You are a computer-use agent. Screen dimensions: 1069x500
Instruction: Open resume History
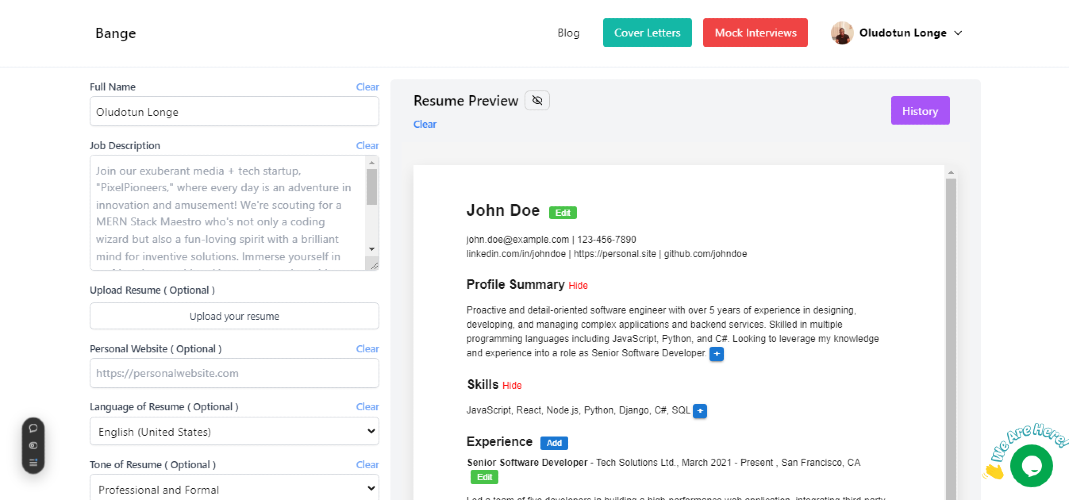coord(920,111)
